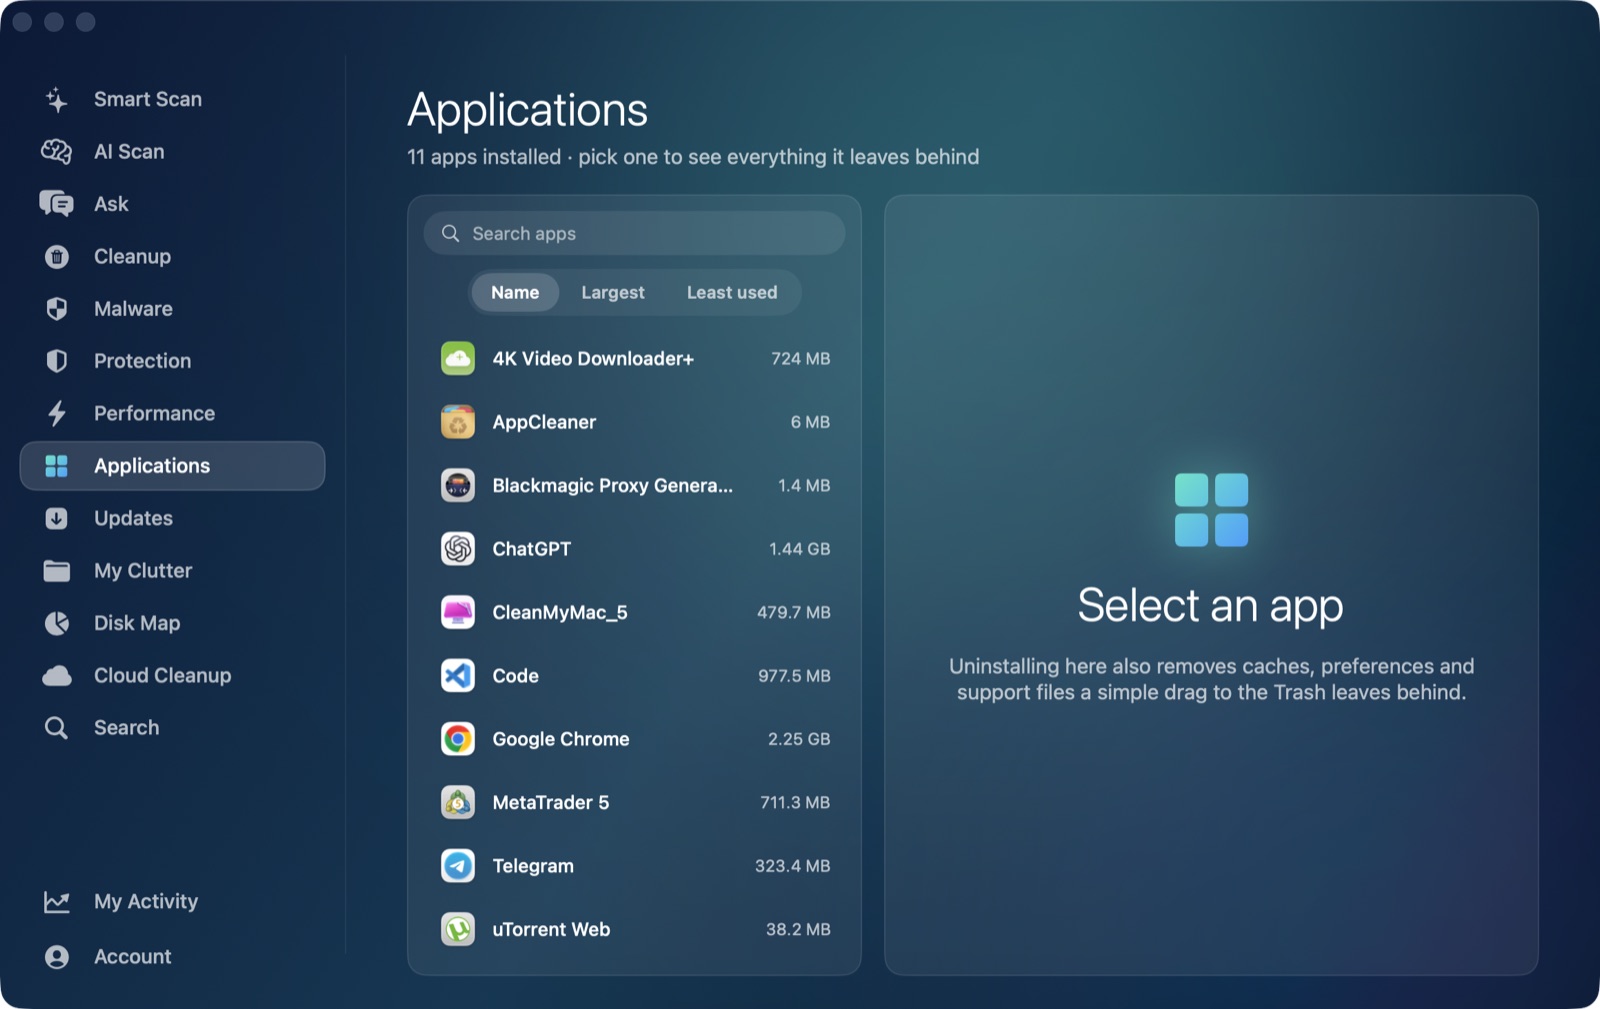
Task: Choose the Code name text
Action: (x=515, y=676)
